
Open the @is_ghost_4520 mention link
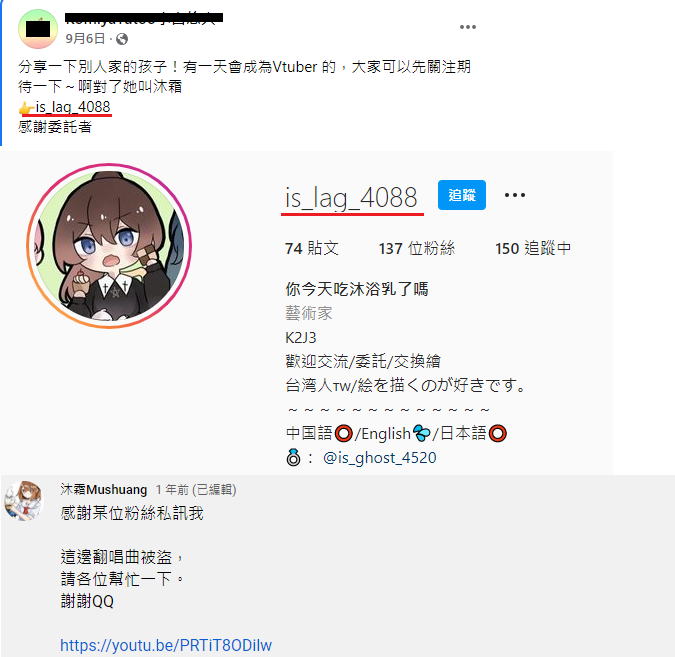tap(379, 458)
